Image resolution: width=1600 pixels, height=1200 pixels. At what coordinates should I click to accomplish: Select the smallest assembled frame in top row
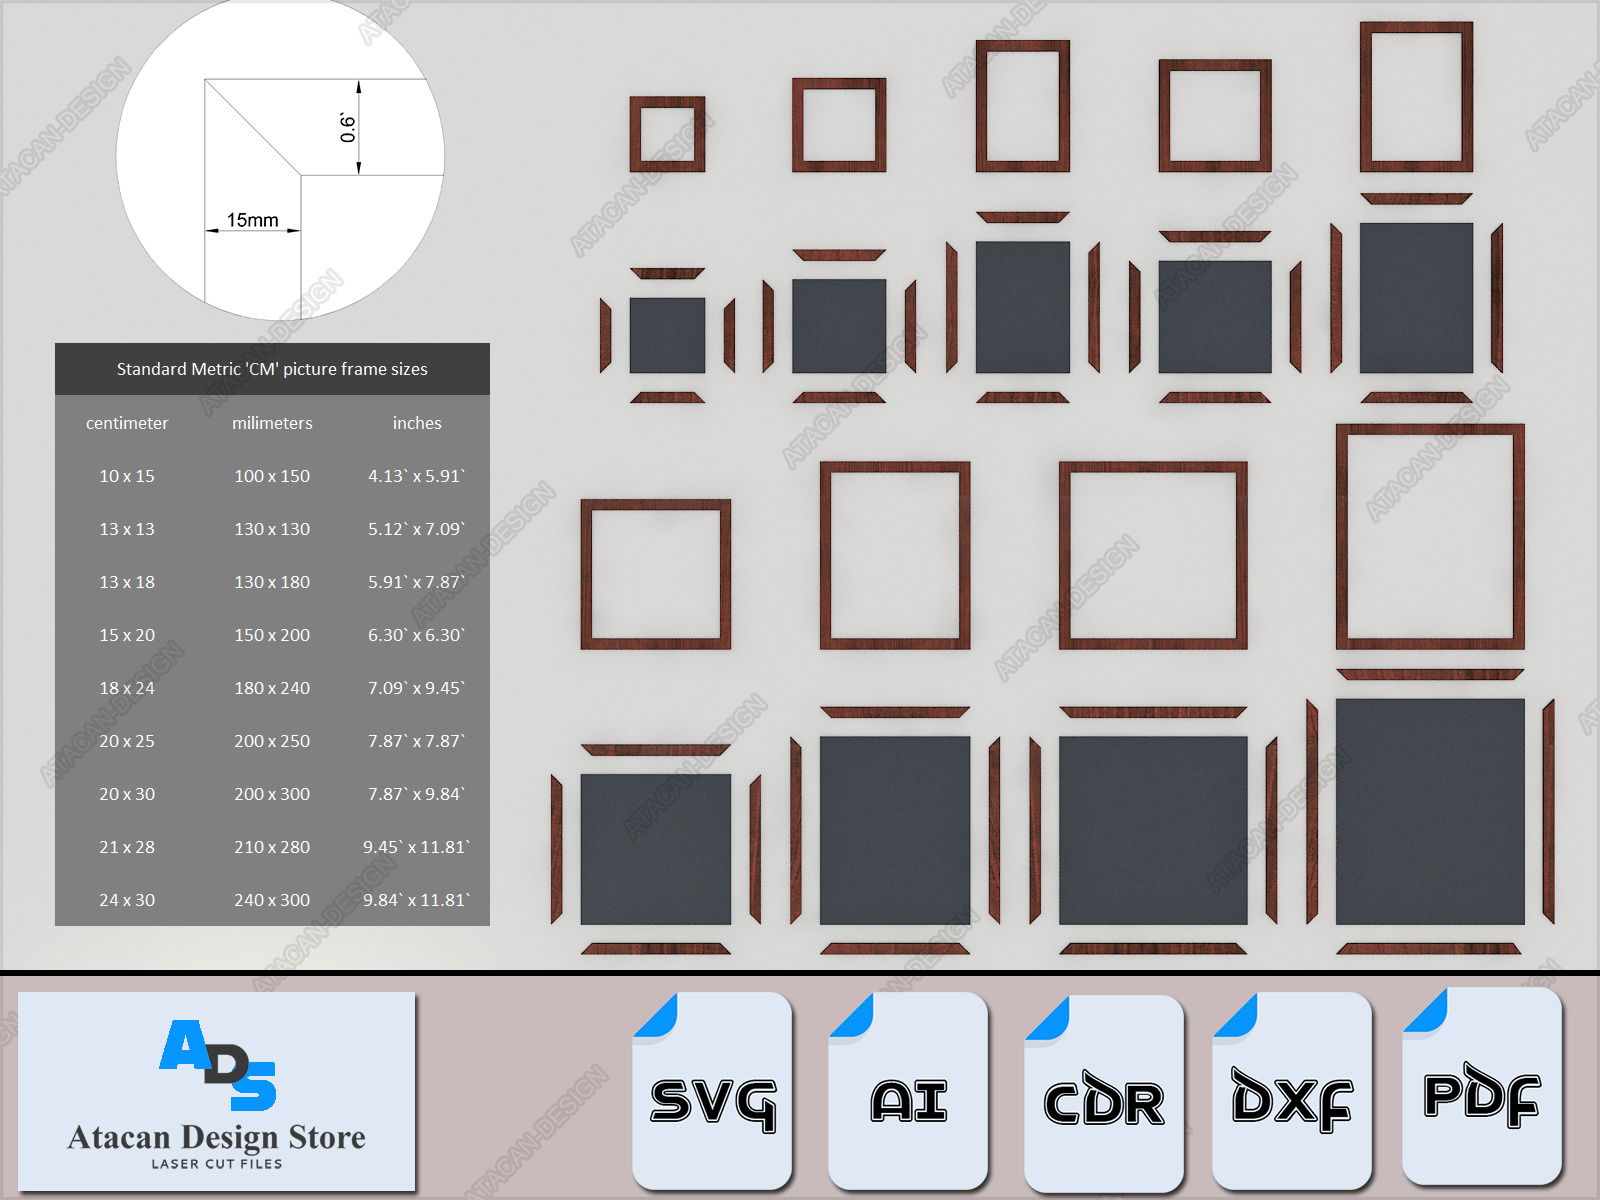coord(667,134)
